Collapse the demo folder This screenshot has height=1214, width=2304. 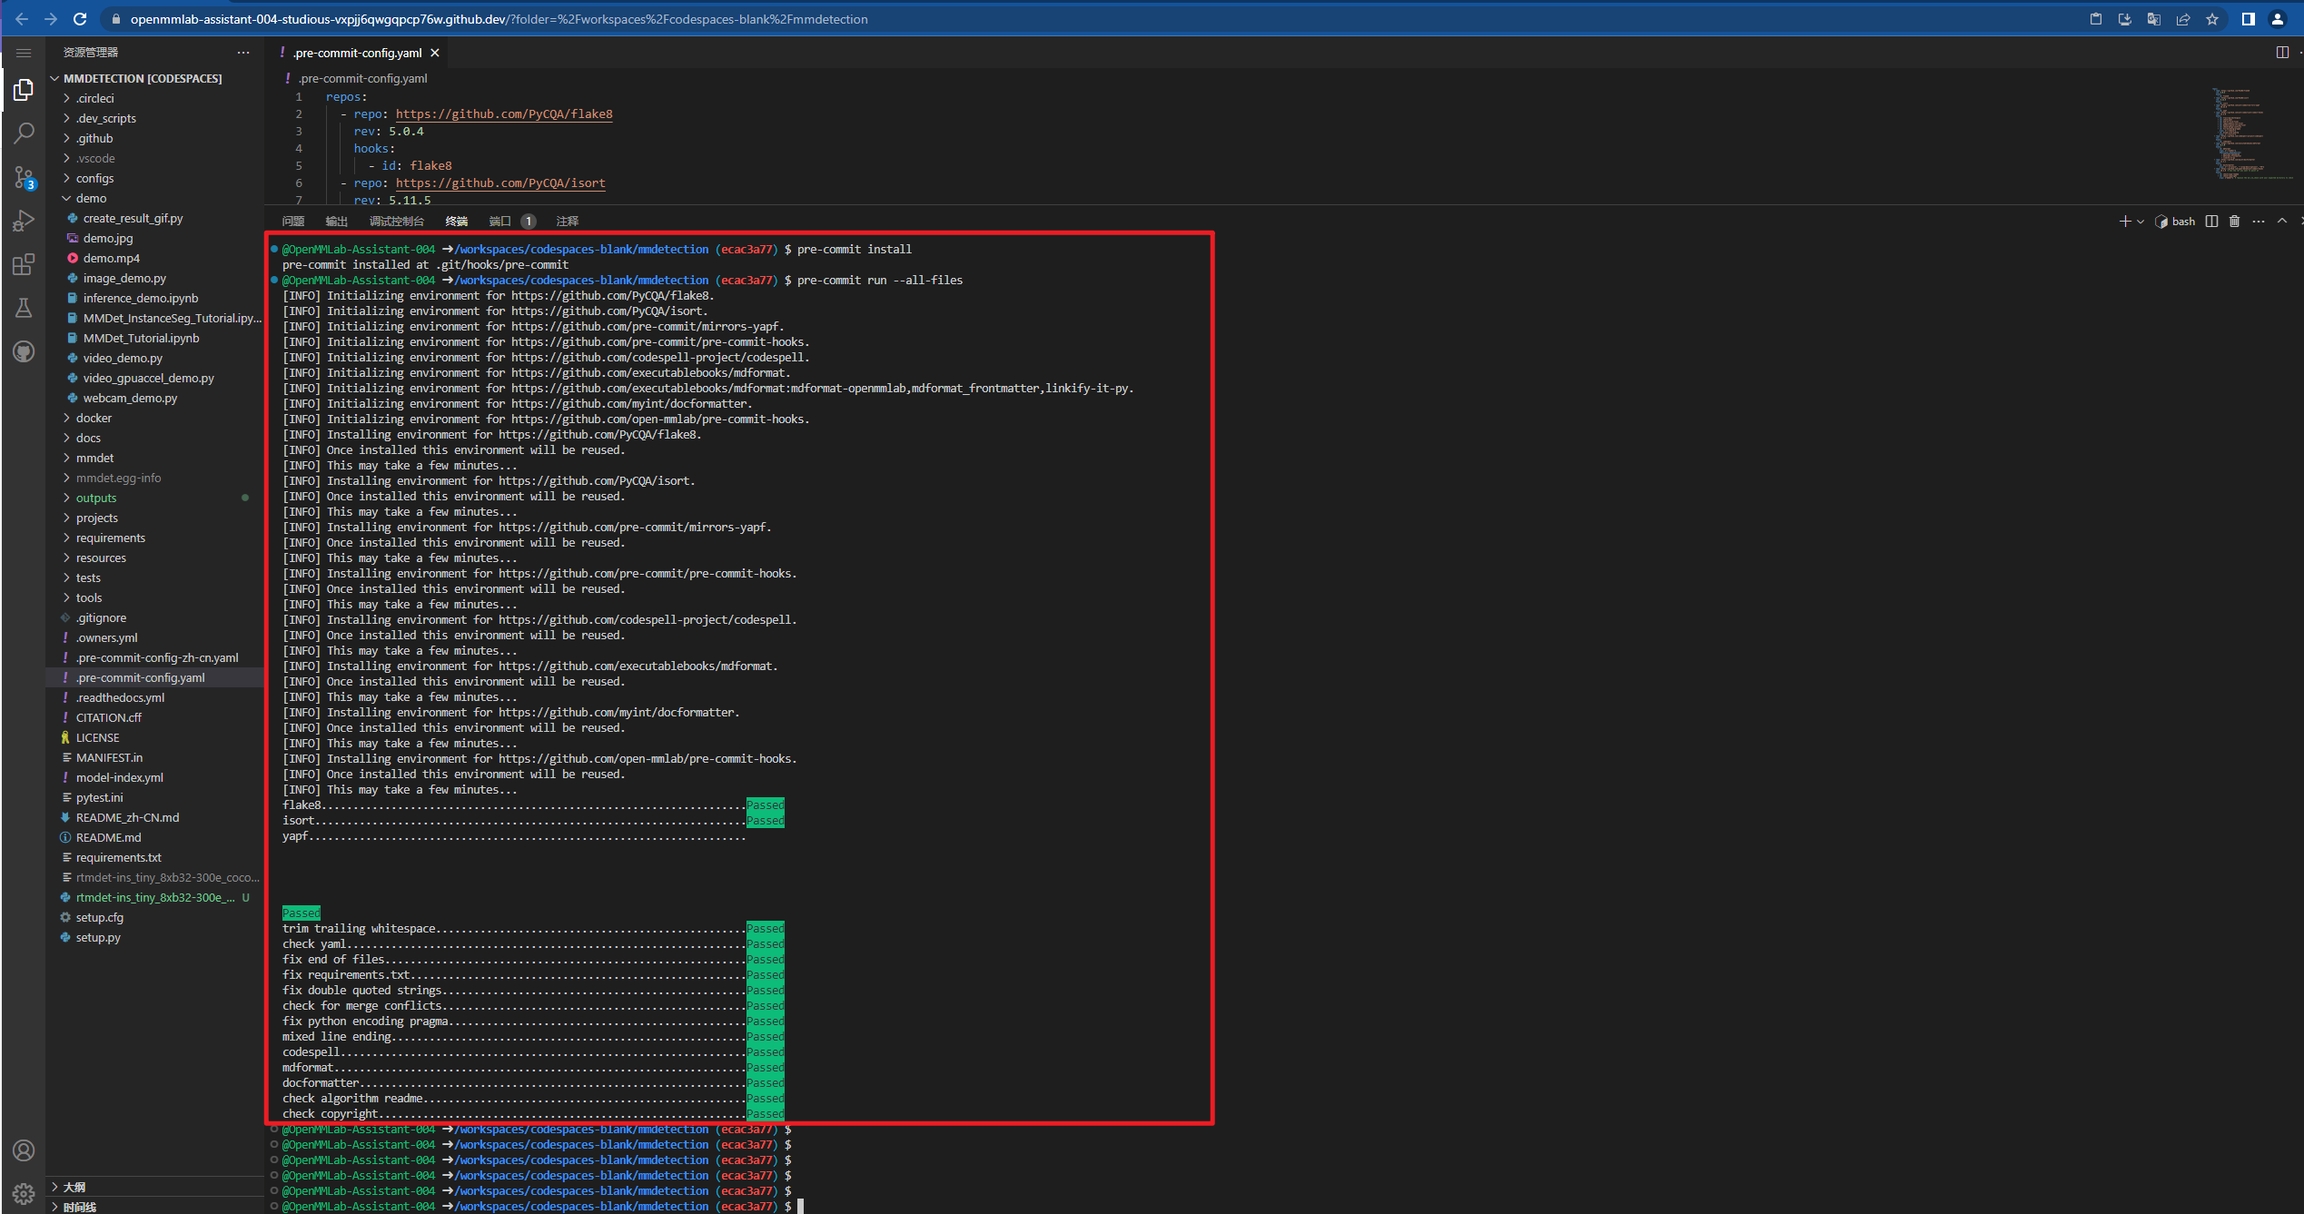click(x=90, y=198)
